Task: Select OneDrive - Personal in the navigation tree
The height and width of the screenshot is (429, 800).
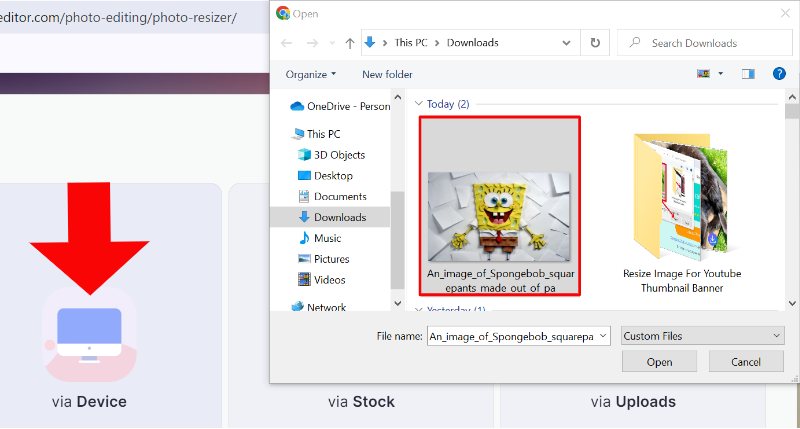Action: click(340, 106)
